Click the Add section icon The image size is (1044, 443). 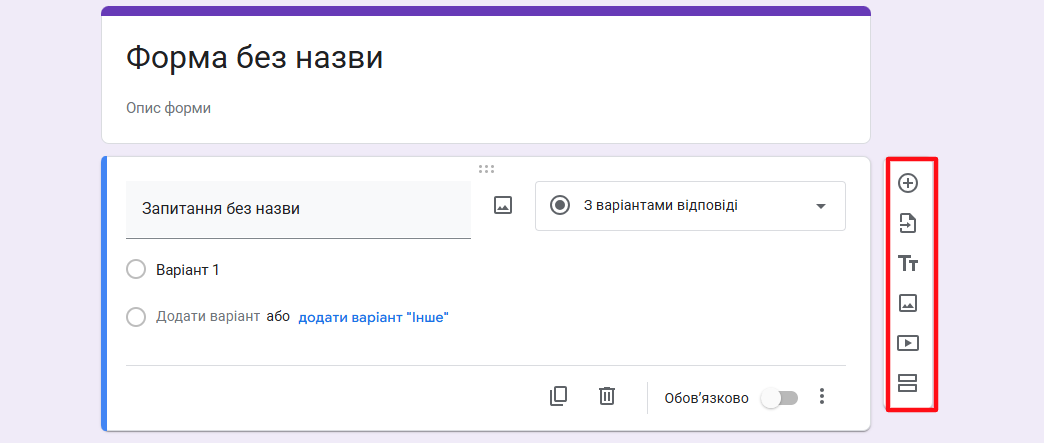pos(907,383)
